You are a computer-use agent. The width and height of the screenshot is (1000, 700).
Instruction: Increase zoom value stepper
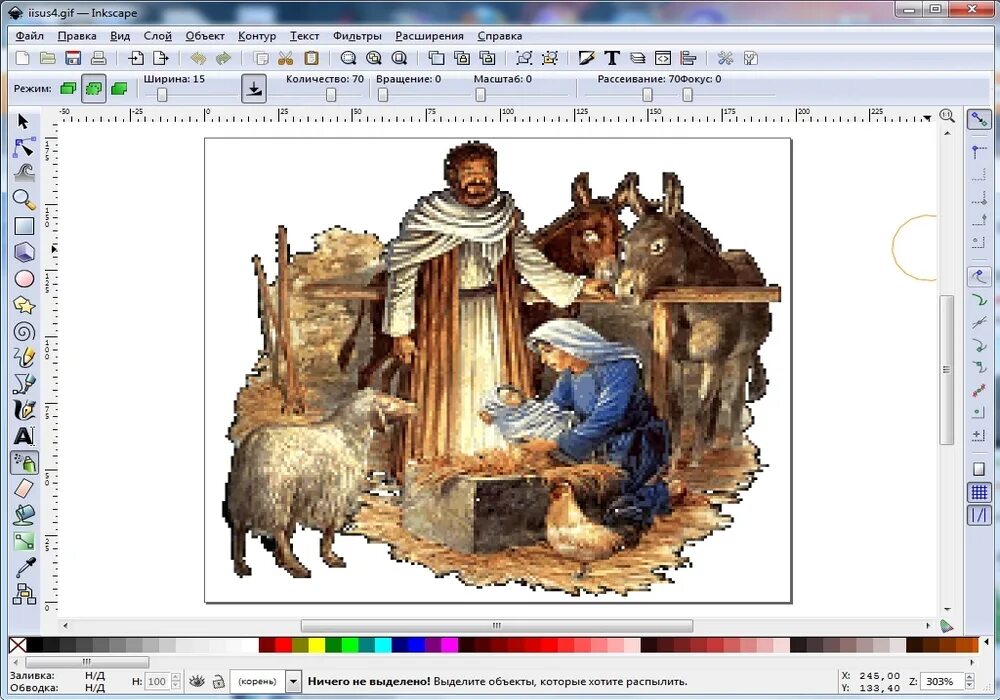[x=970, y=677]
